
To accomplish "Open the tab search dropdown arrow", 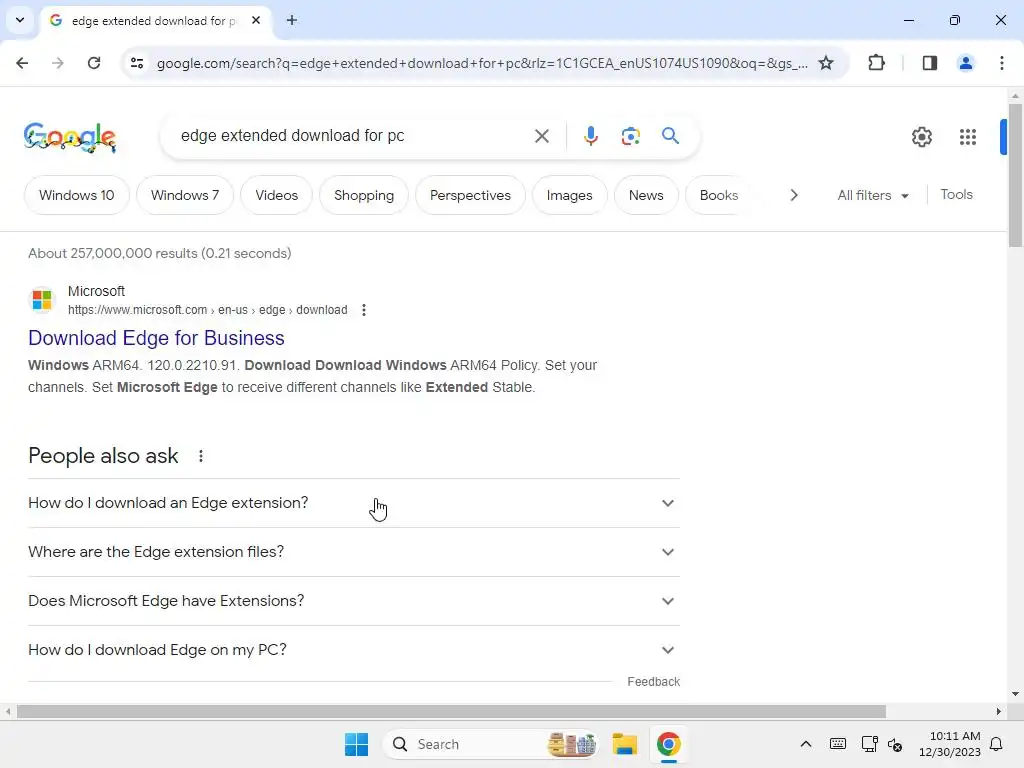I will [x=20, y=20].
